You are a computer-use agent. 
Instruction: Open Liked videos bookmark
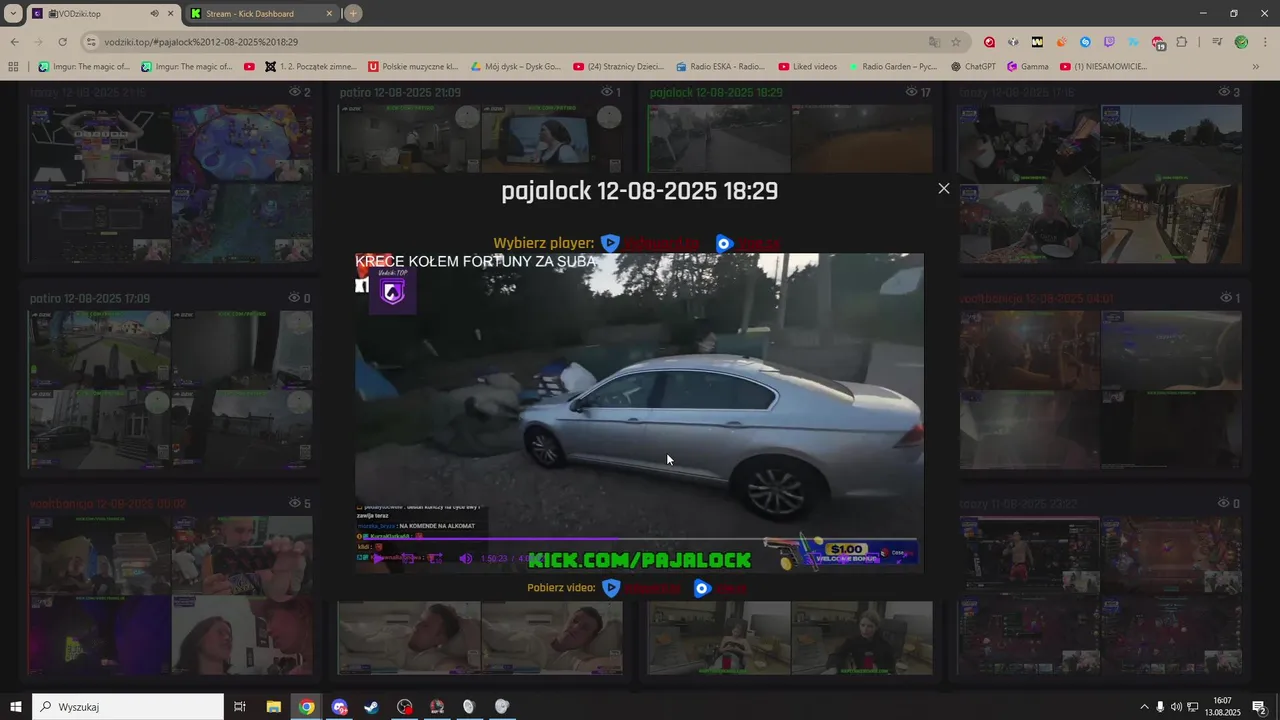click(806, 67)
